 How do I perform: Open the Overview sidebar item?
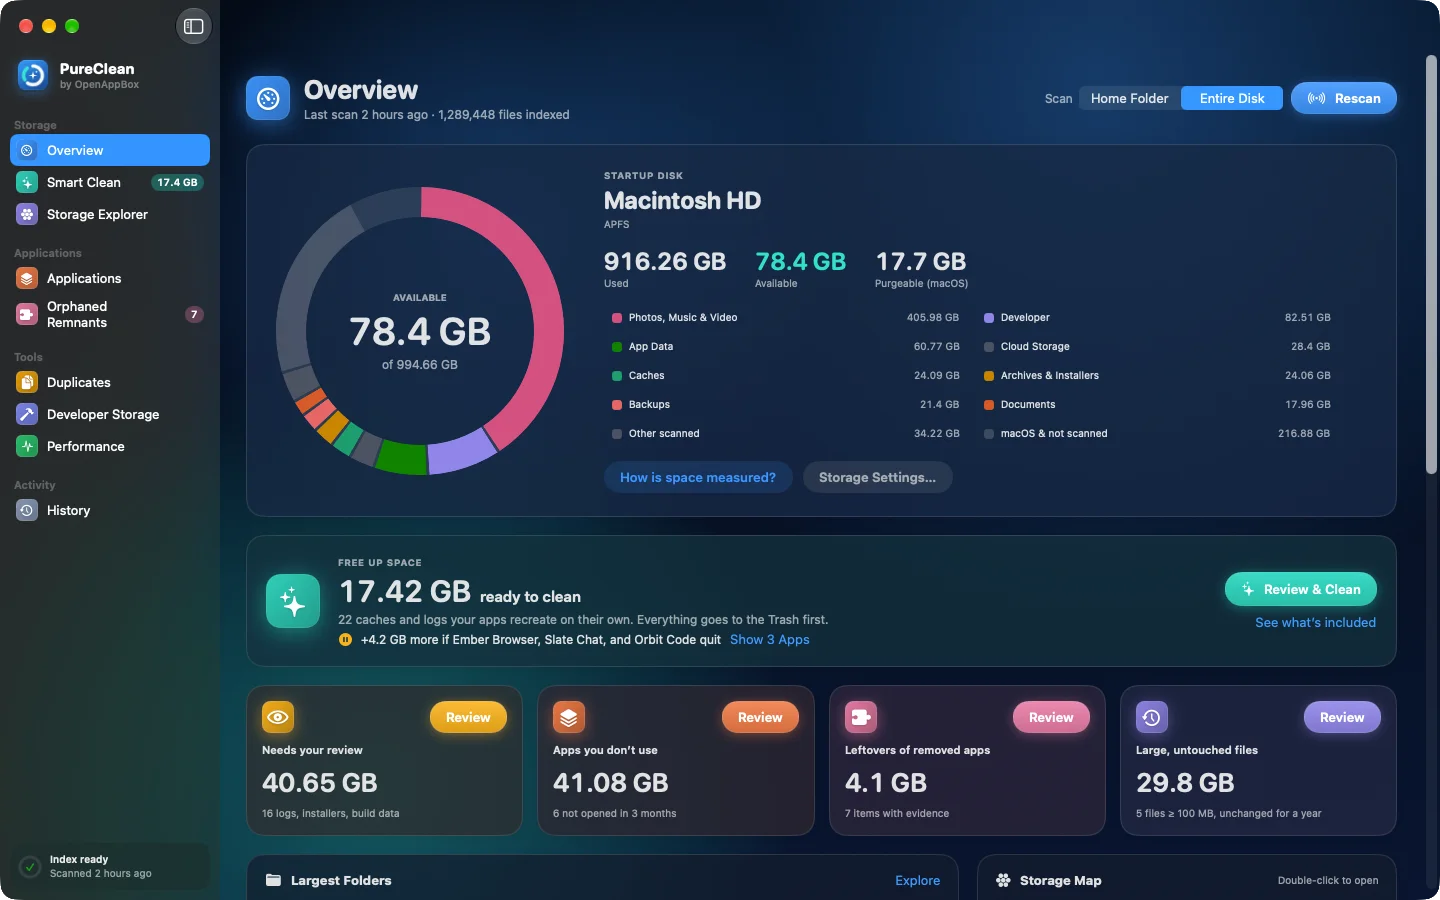110,150
